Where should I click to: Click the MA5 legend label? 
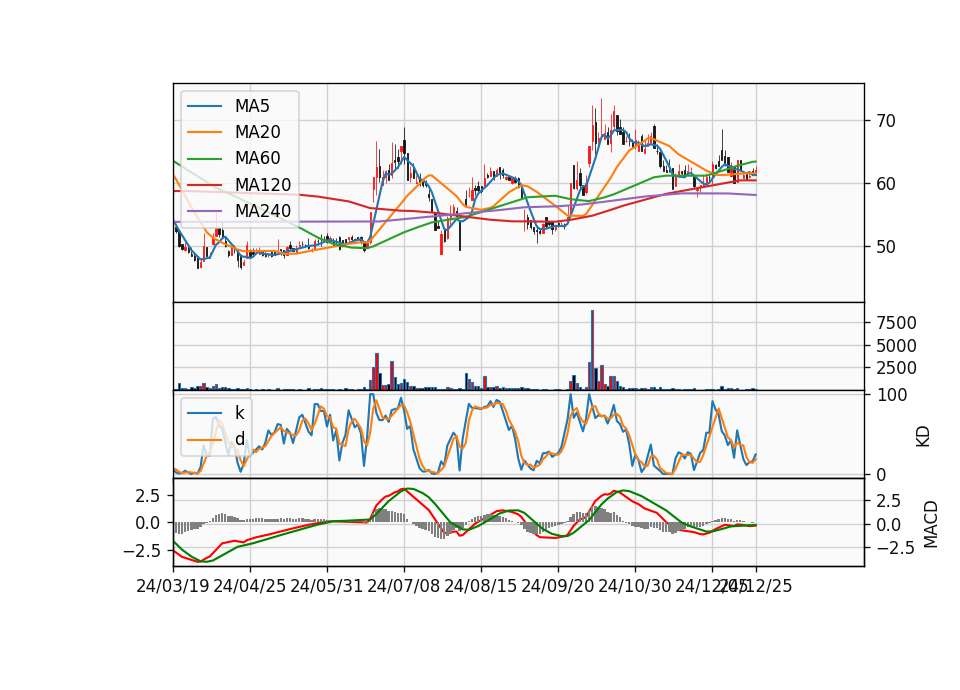(252, 106)
